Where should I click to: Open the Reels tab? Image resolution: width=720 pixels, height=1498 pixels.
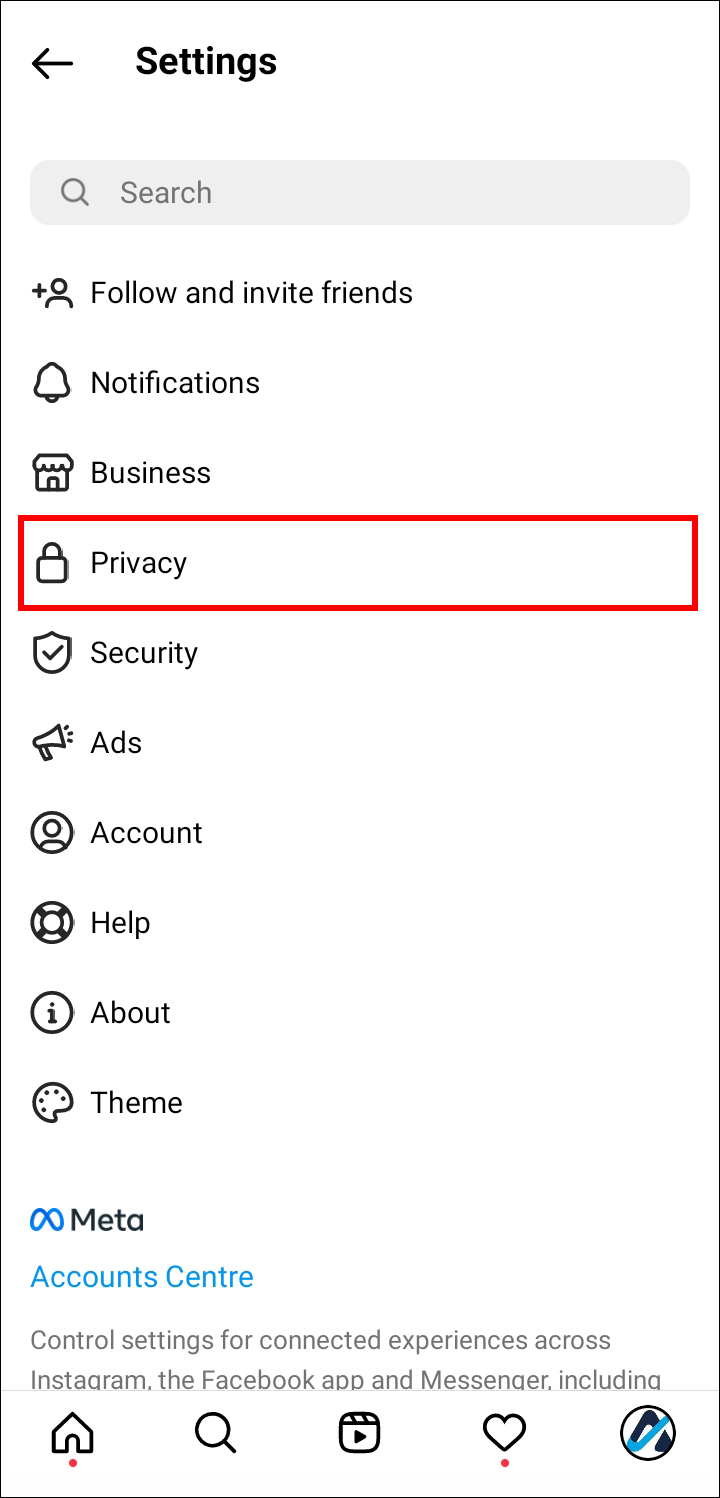[360, 1435]
